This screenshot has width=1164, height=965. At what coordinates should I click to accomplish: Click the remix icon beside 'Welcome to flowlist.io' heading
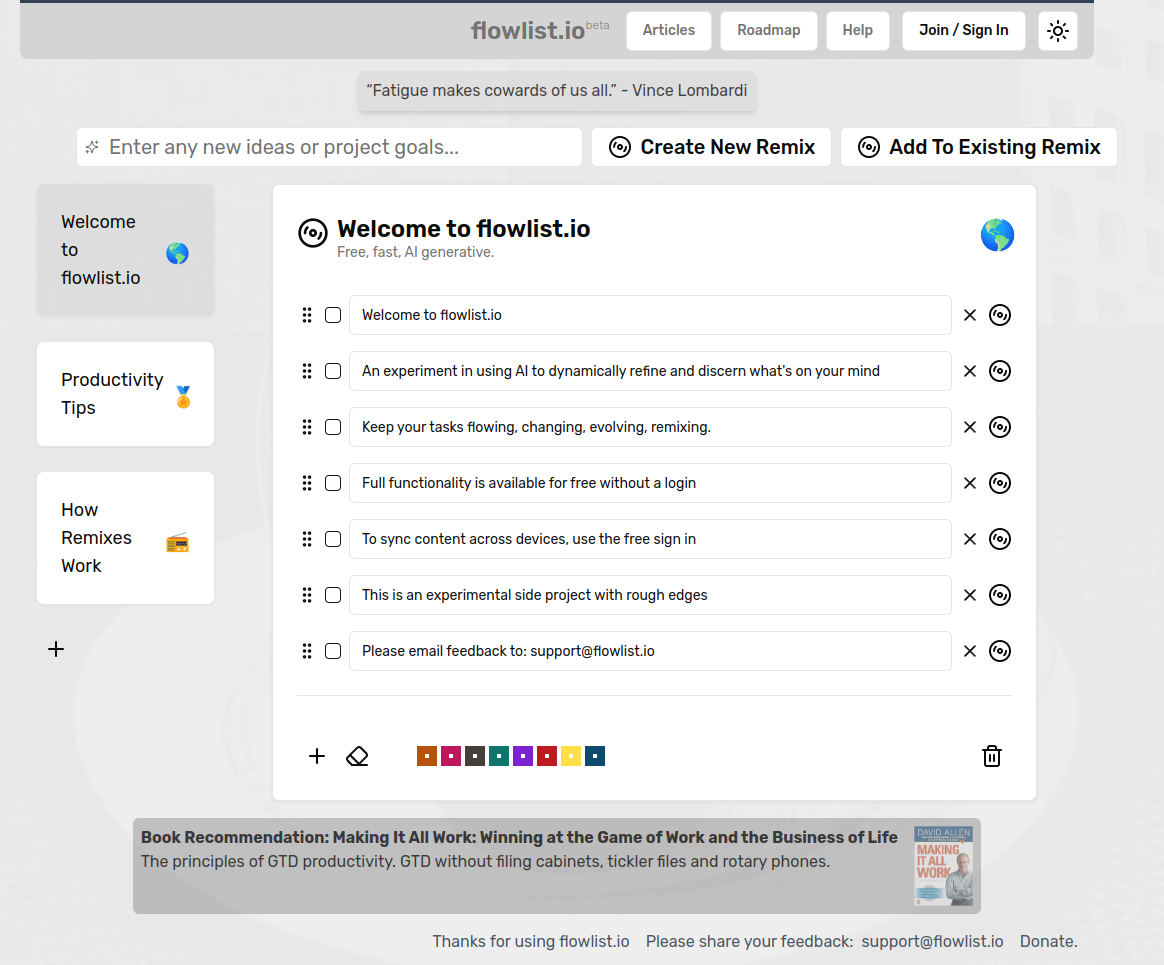pos(313,233)
